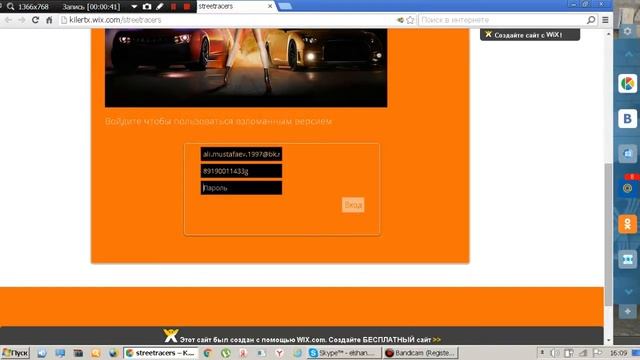Image resolution: width=640 pixels, height=360 pixels.
Task: Open the blue square sidebar icon below Odnoklassniki
Action: tap(628, 259)
